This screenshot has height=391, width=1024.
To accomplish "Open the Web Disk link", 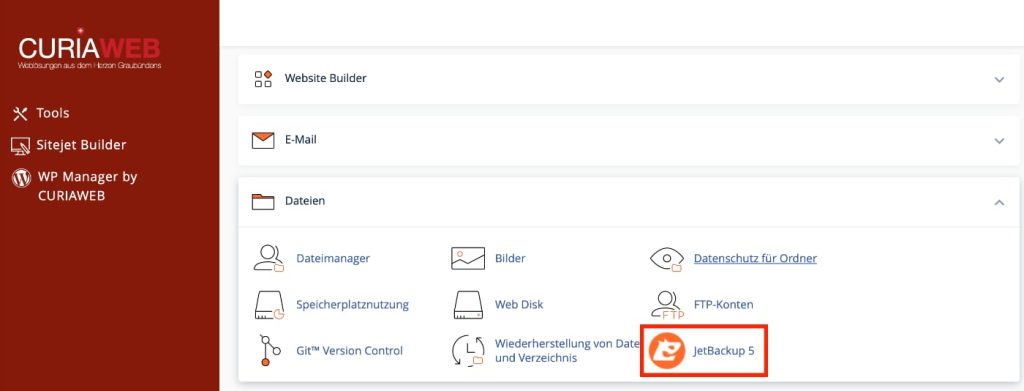I will pyautogui.click(x=519, y=305).
